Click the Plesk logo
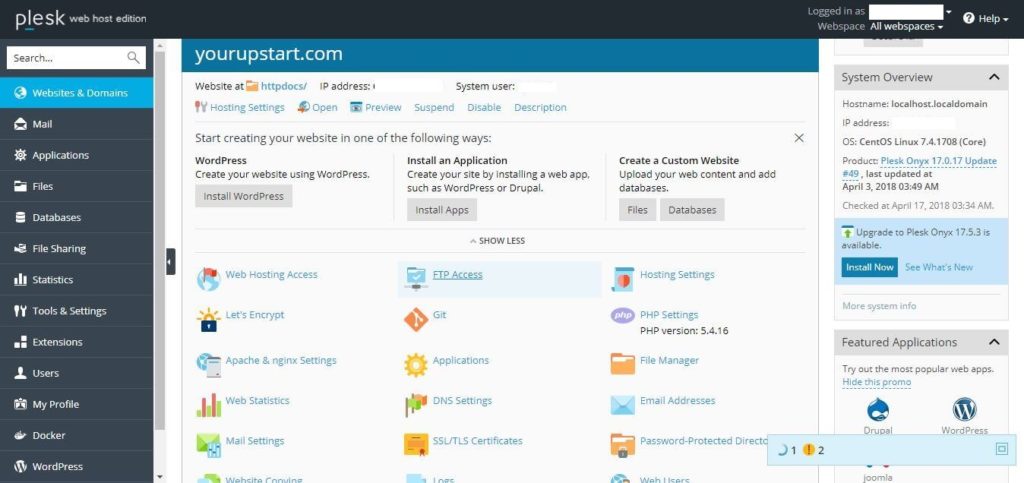This screenshot has width=1024, height=483. coord(40,19)
